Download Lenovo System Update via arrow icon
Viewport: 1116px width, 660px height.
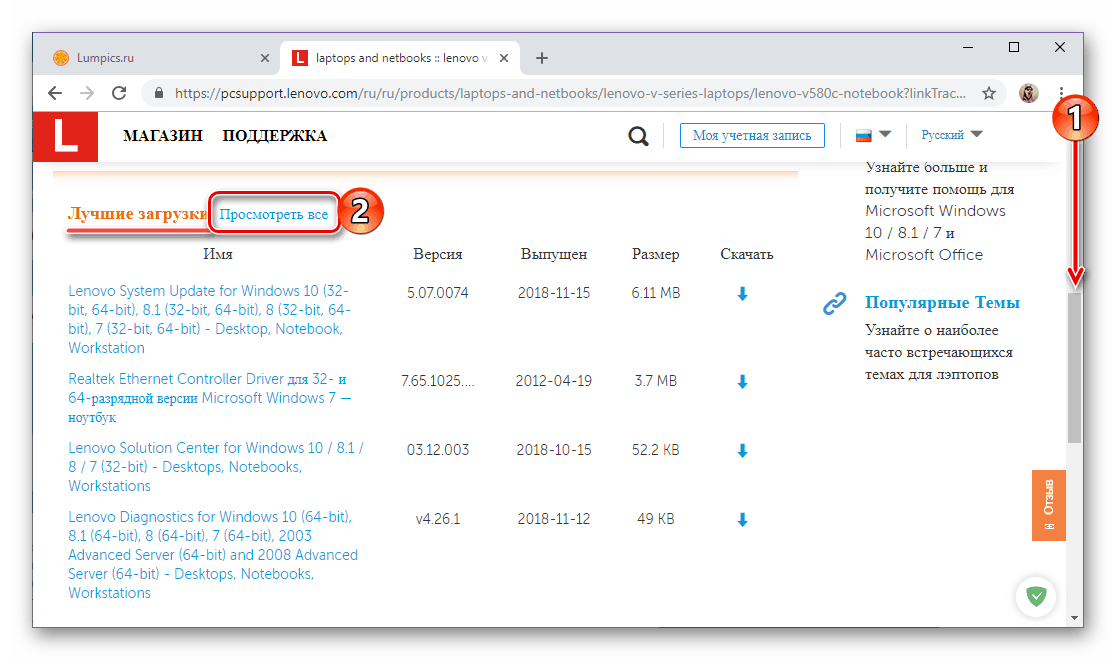[x=742, y=294]
